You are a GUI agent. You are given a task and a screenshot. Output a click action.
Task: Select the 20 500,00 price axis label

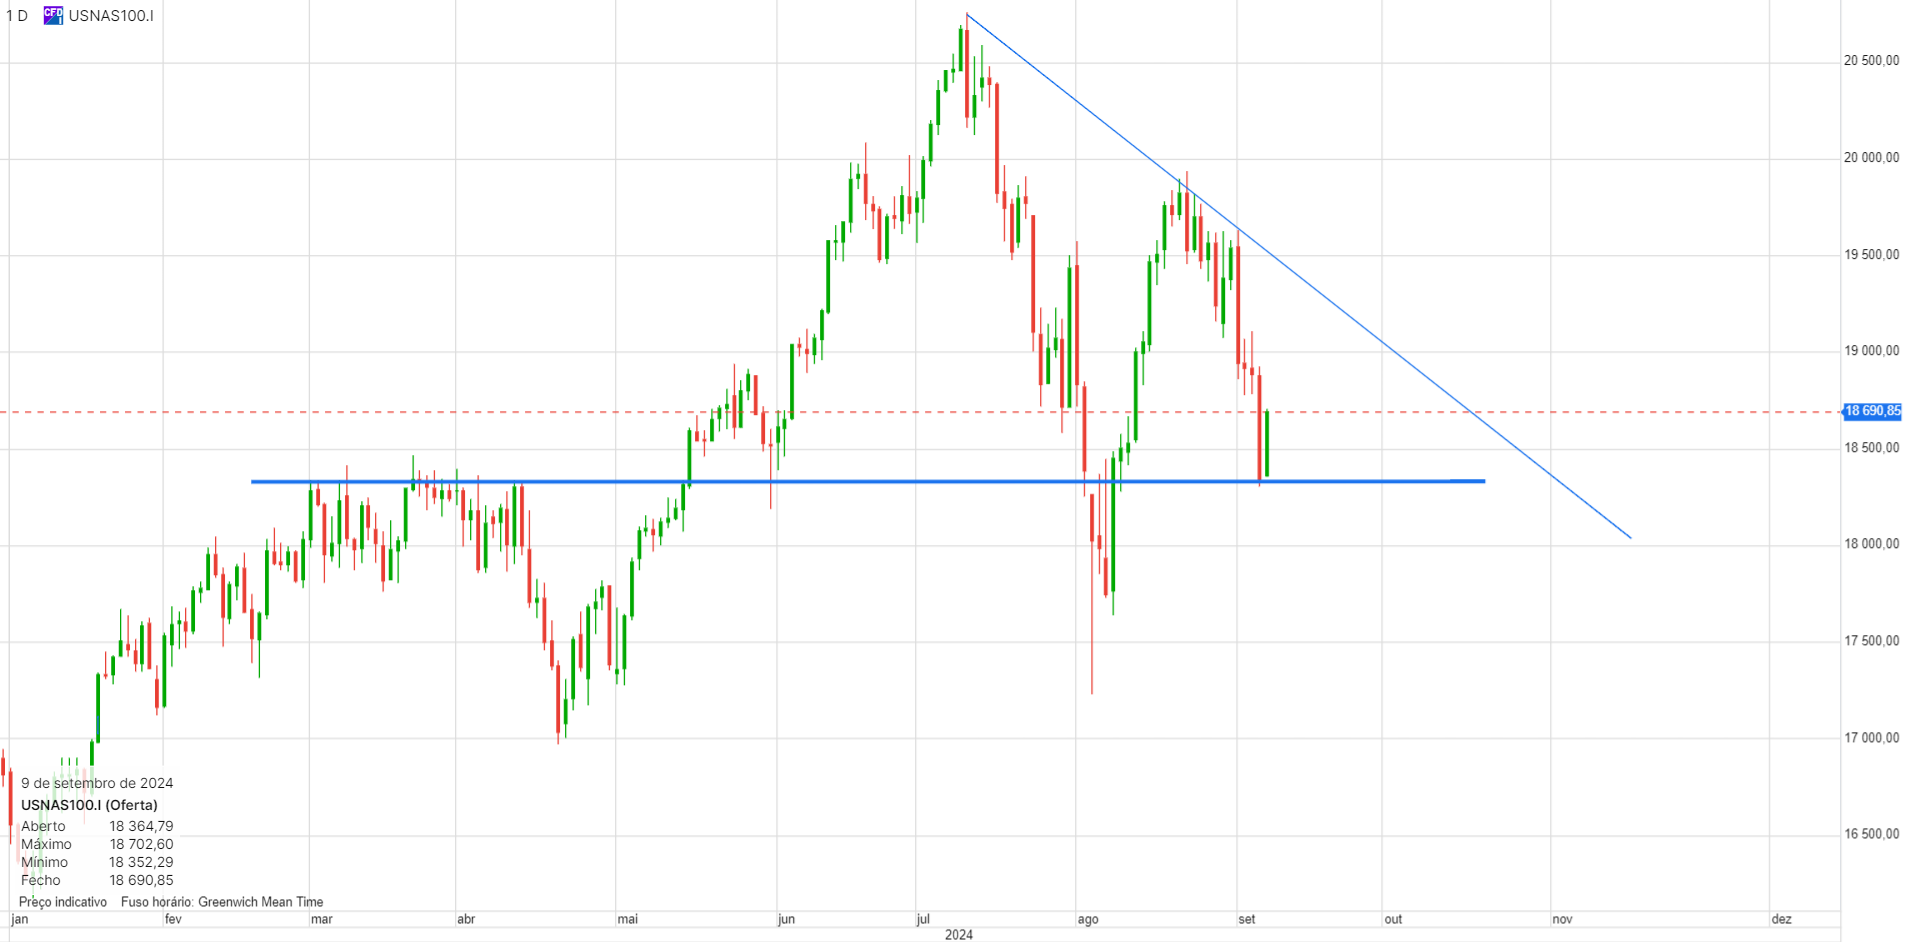[1871, 61]
